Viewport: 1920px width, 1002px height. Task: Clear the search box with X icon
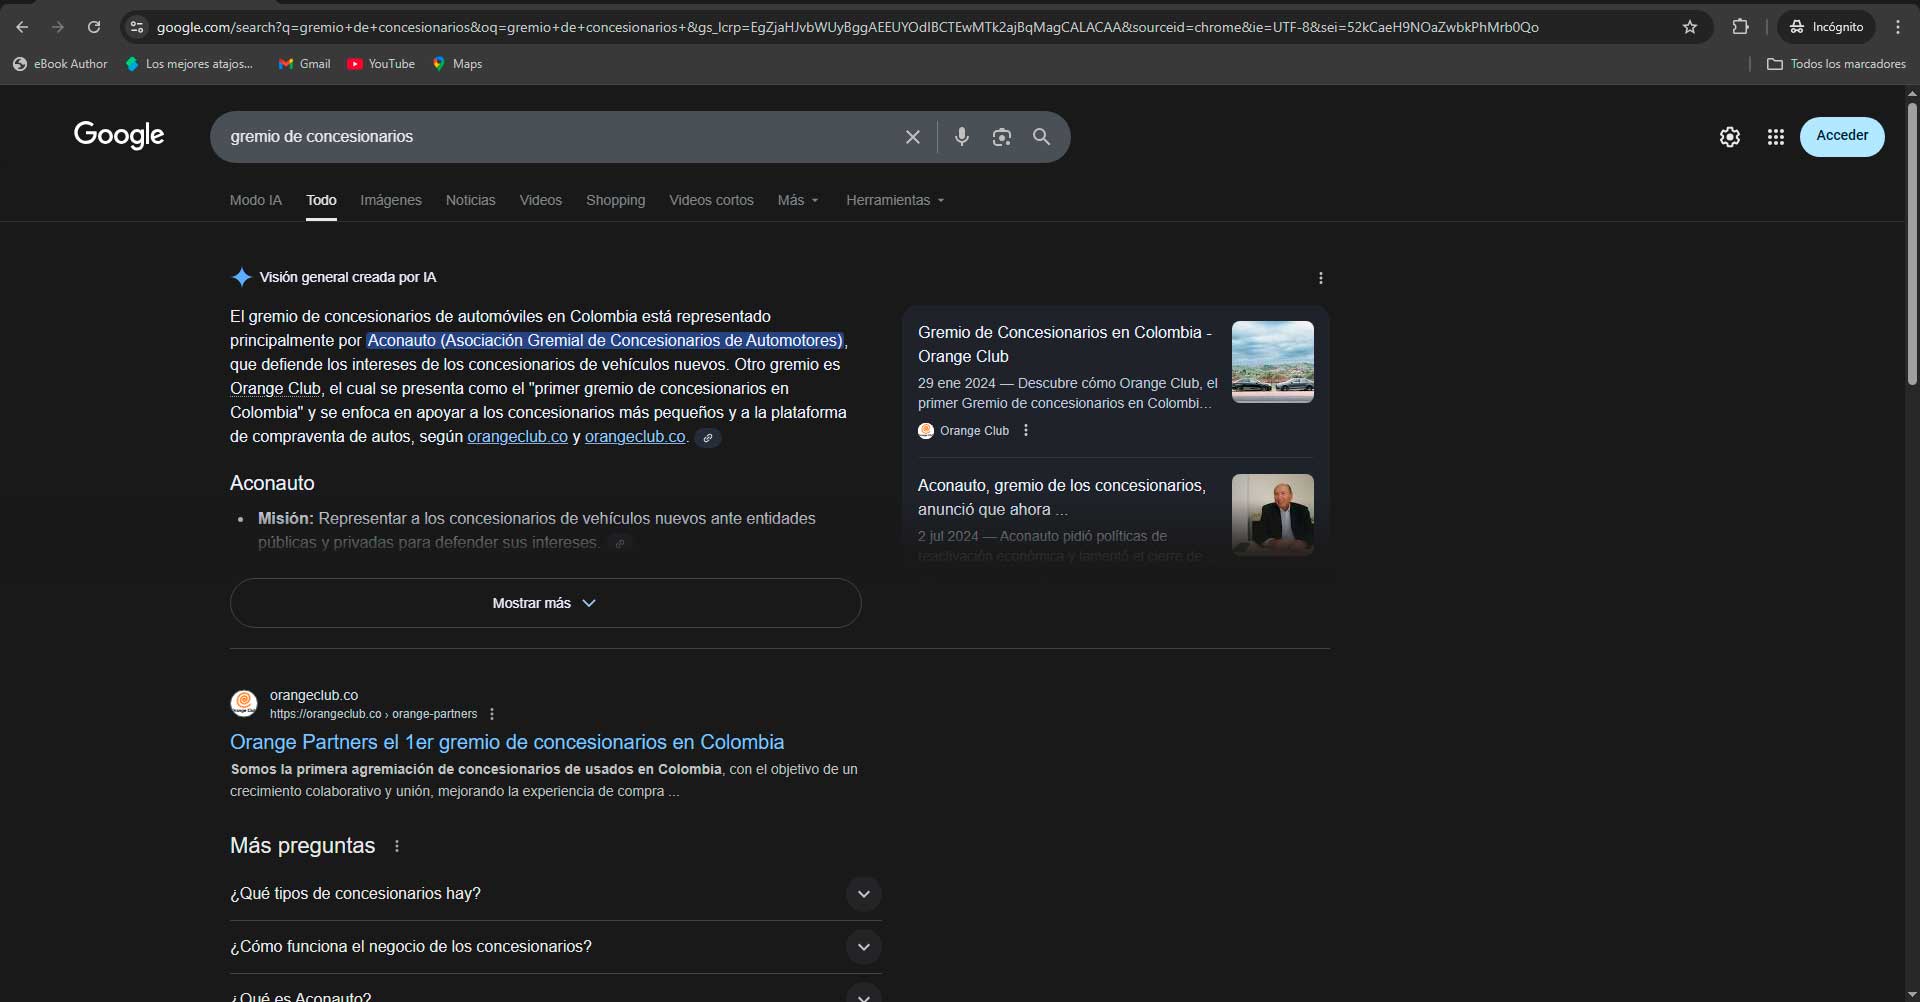(912, 137)
